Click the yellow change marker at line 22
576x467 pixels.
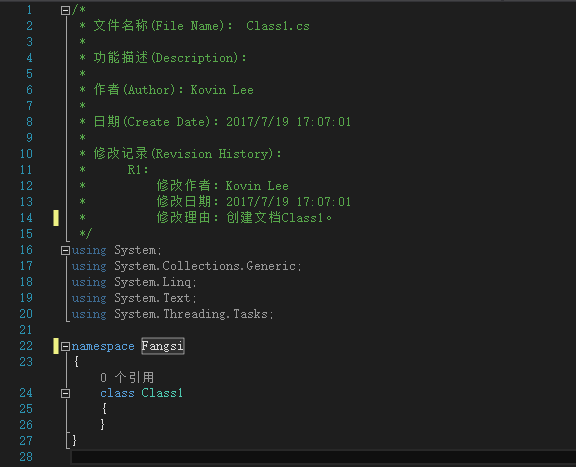56,346
